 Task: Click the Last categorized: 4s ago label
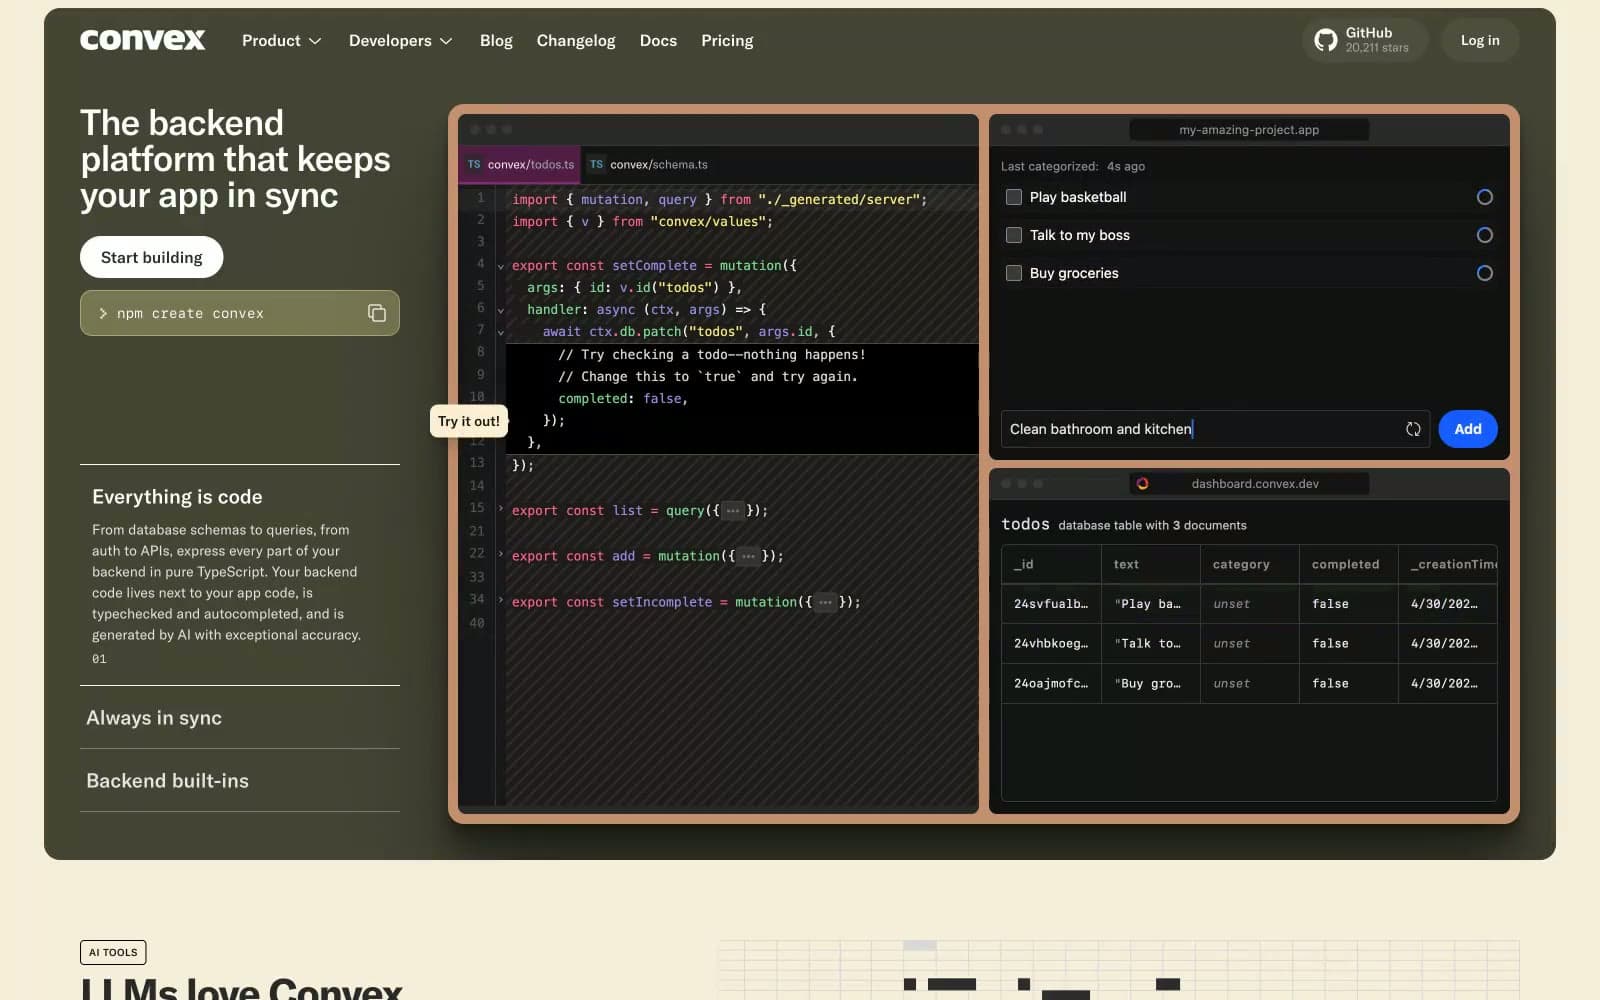(x=1073, y=166)
